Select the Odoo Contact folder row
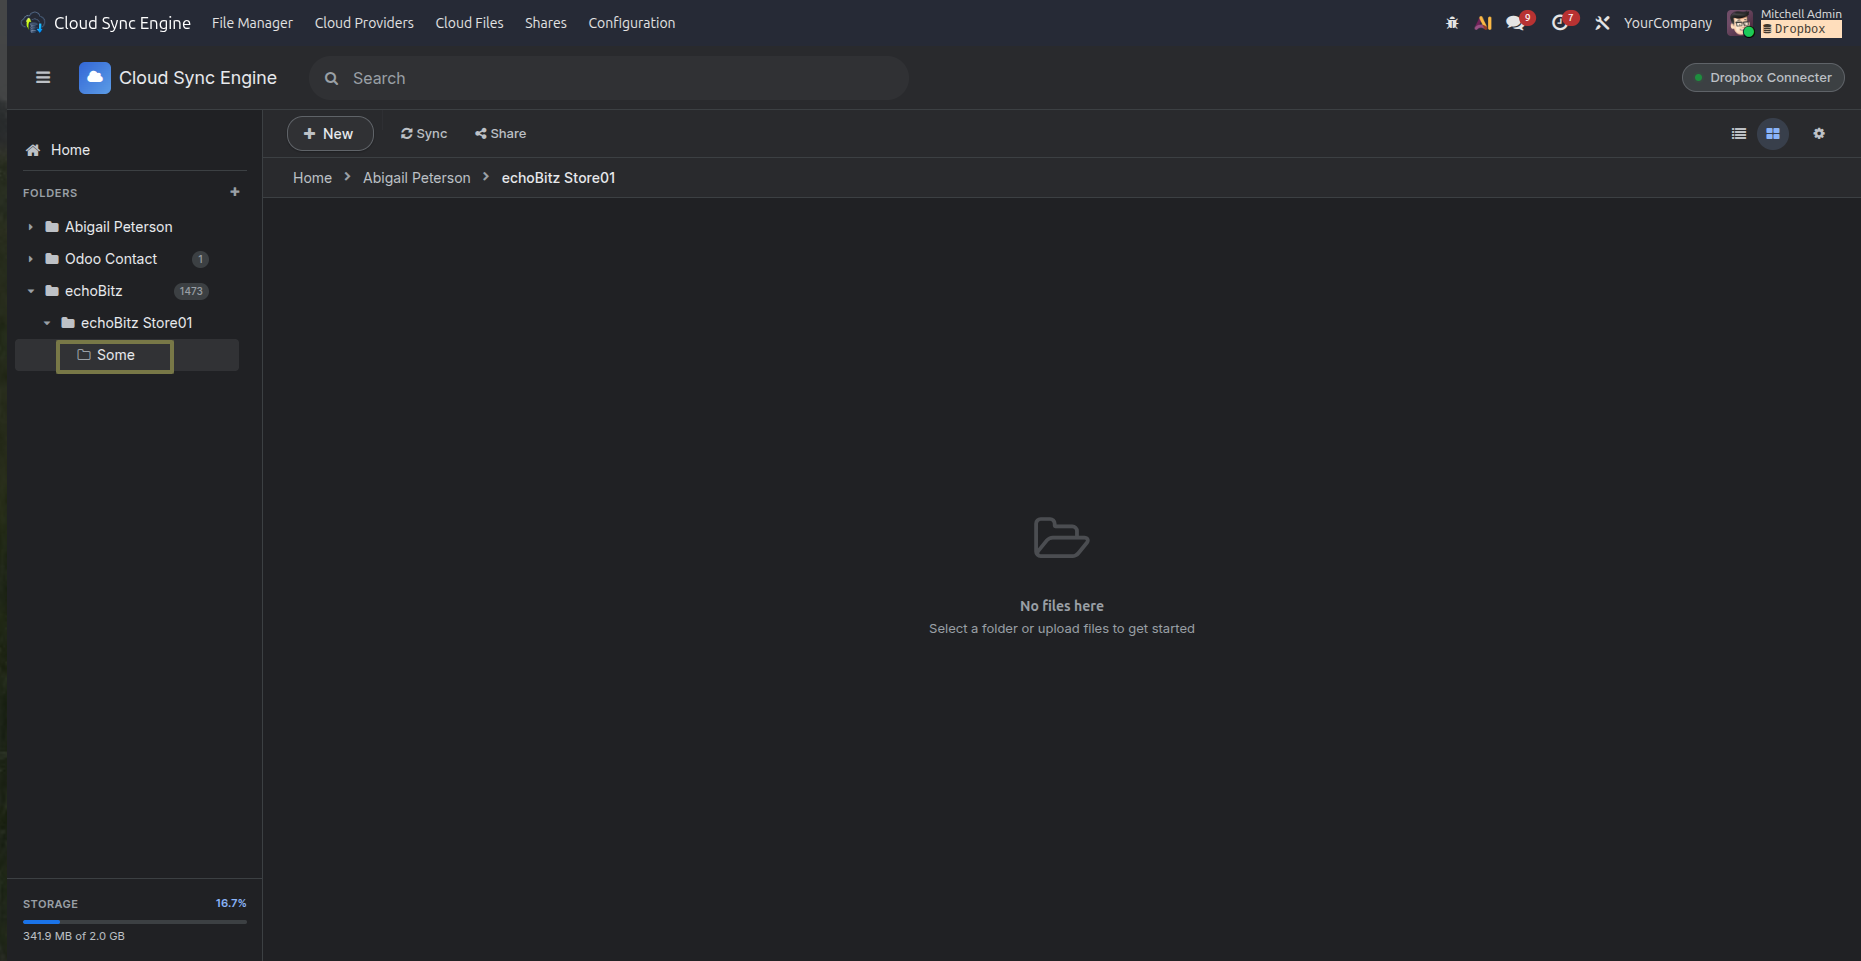 tap(127, 259)
